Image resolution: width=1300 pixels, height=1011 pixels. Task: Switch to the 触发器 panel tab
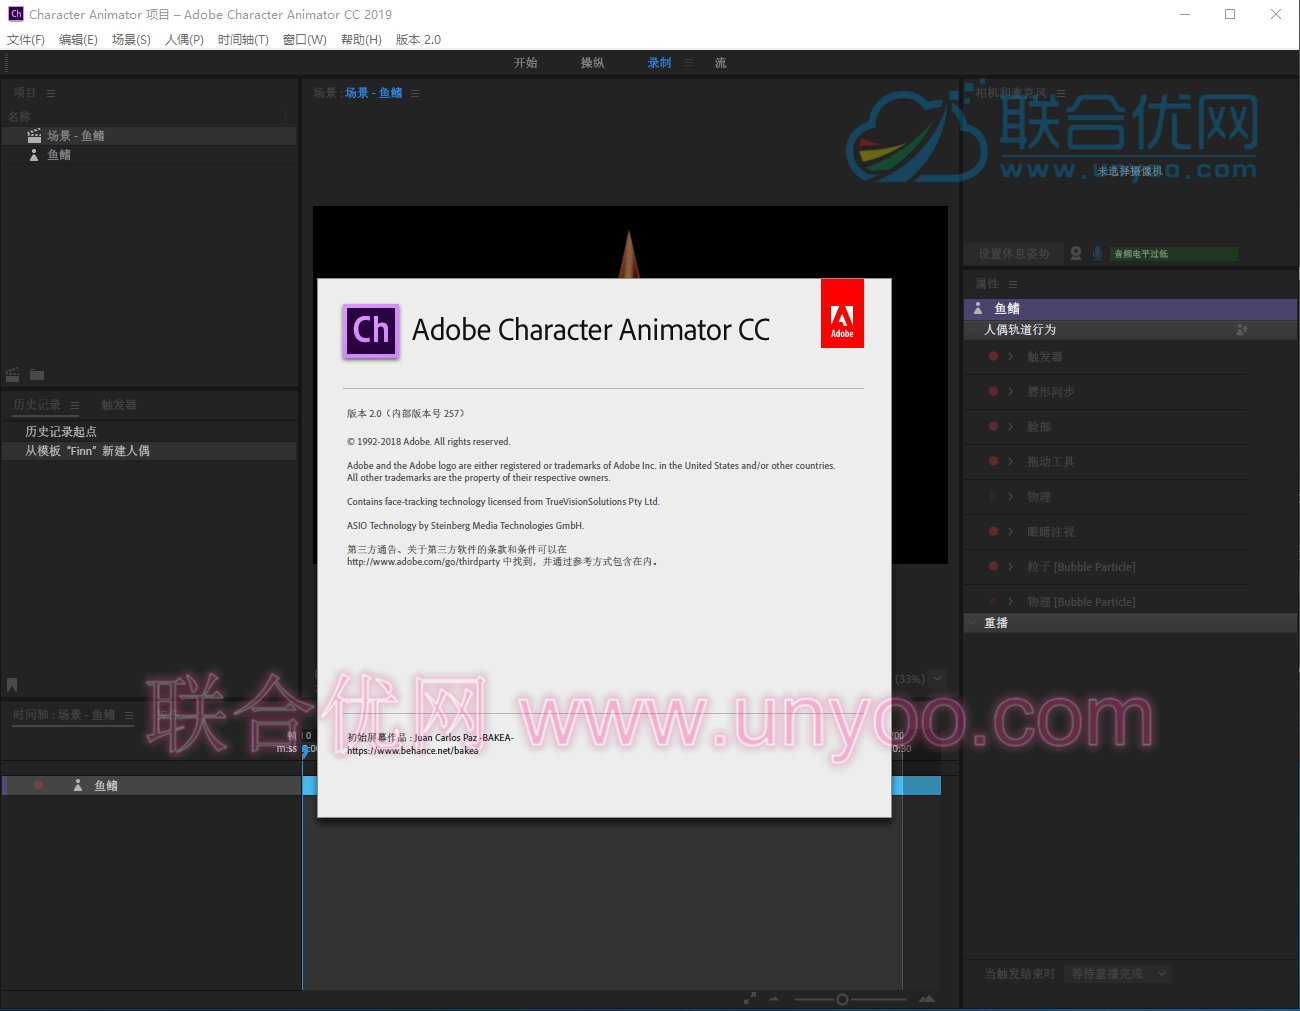pos(118,405)
